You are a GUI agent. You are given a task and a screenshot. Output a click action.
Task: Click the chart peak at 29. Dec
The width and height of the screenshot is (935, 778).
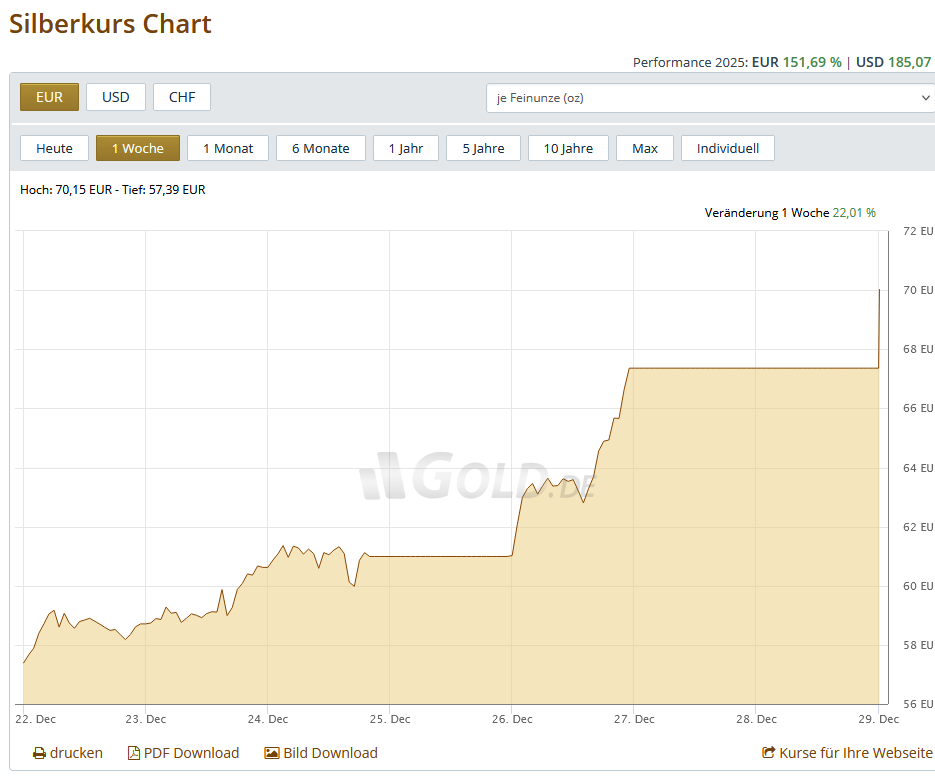pos(880,290)
